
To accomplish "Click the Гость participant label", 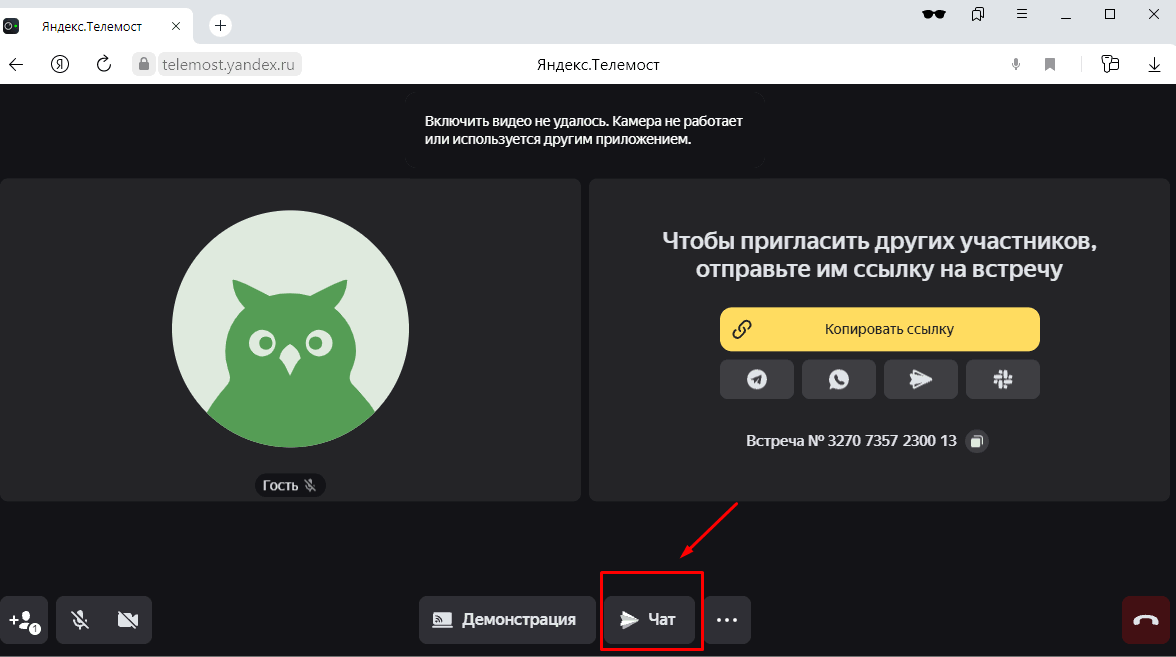I will click(290, 485).
